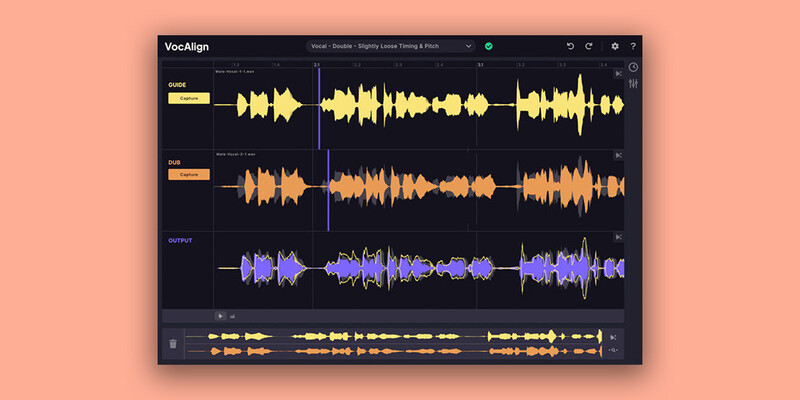Screen dimensions: 800x400
Task: Click the trash icon to delete captured audio
Action: (173, 344)
